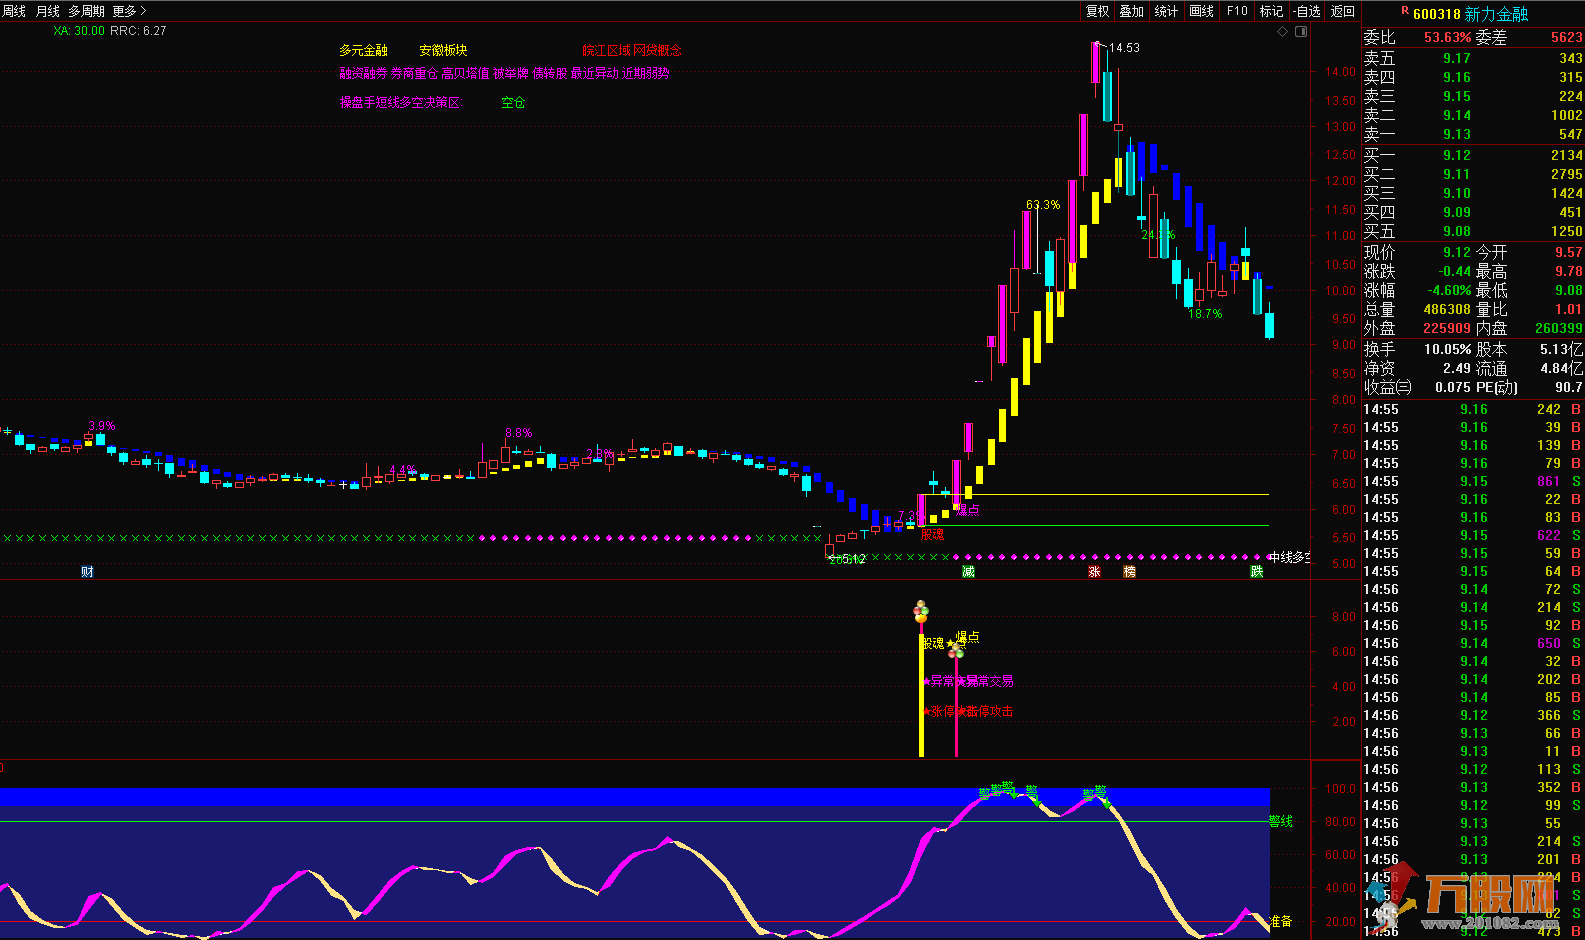Open the 统计 statistics menu
Screen dimensions: 1585x940
(x=1166, y=11)
